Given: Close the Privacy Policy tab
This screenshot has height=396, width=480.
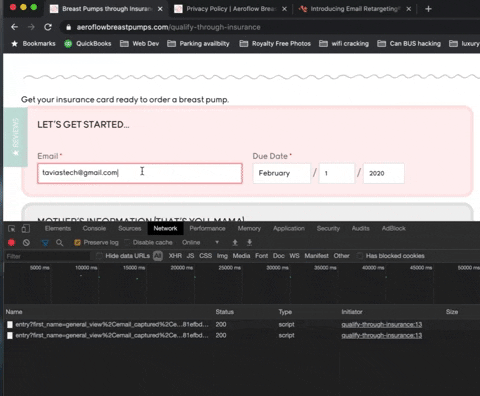Looking at the screenshot, I should [x=284, y=9].
